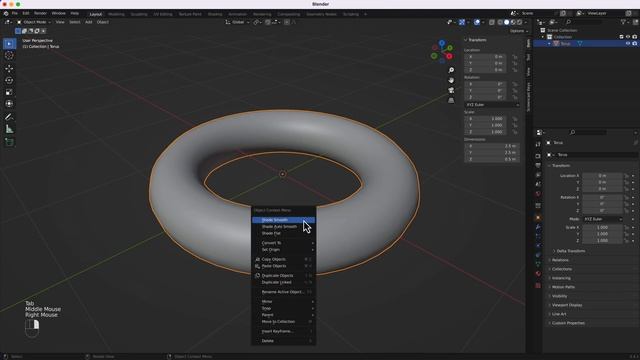640x360 pixels.
Task: Open the Outliner filter funnel icon
Action: click(623, 22)
